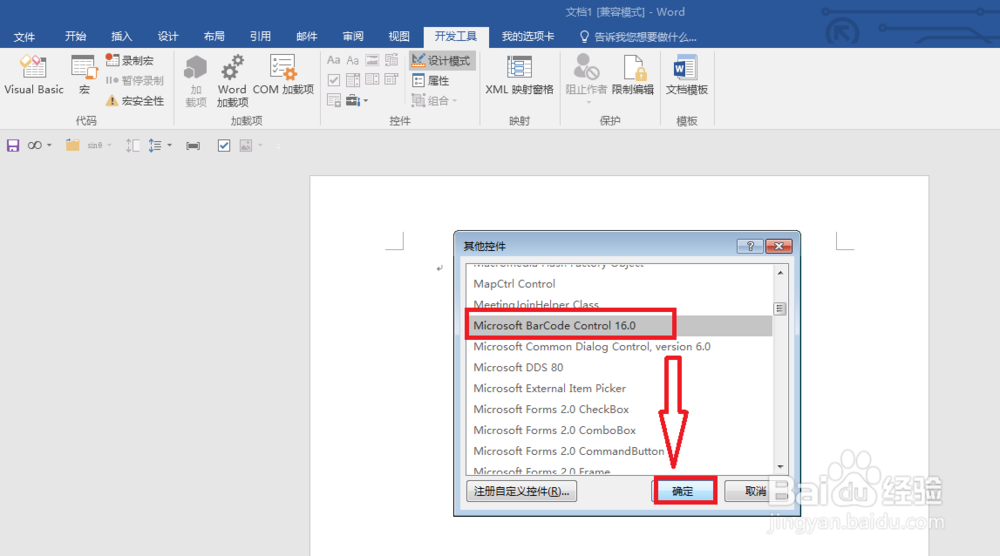Open the Visual Basic editor

click(x=34, y=75)
